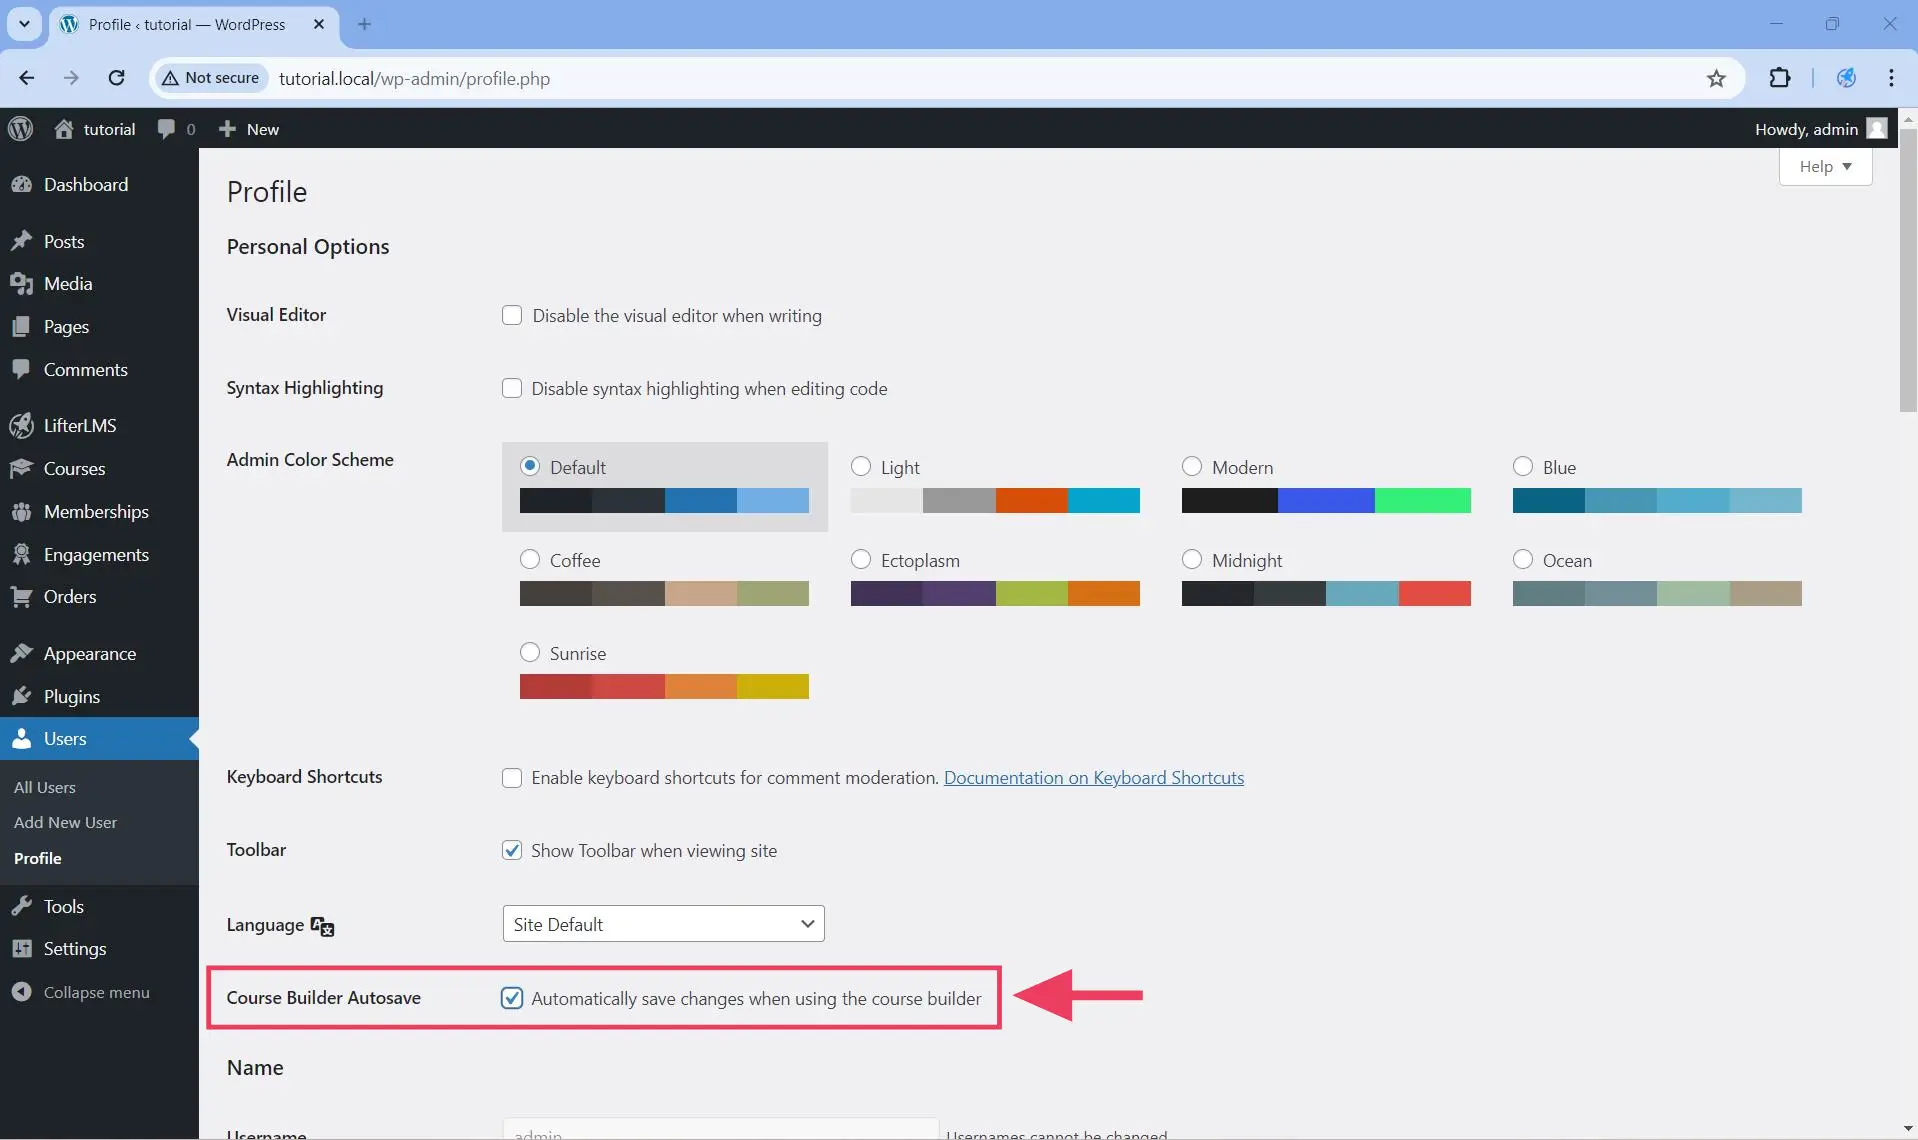Click the Plugins plug icon

click(x=21, y=697)
